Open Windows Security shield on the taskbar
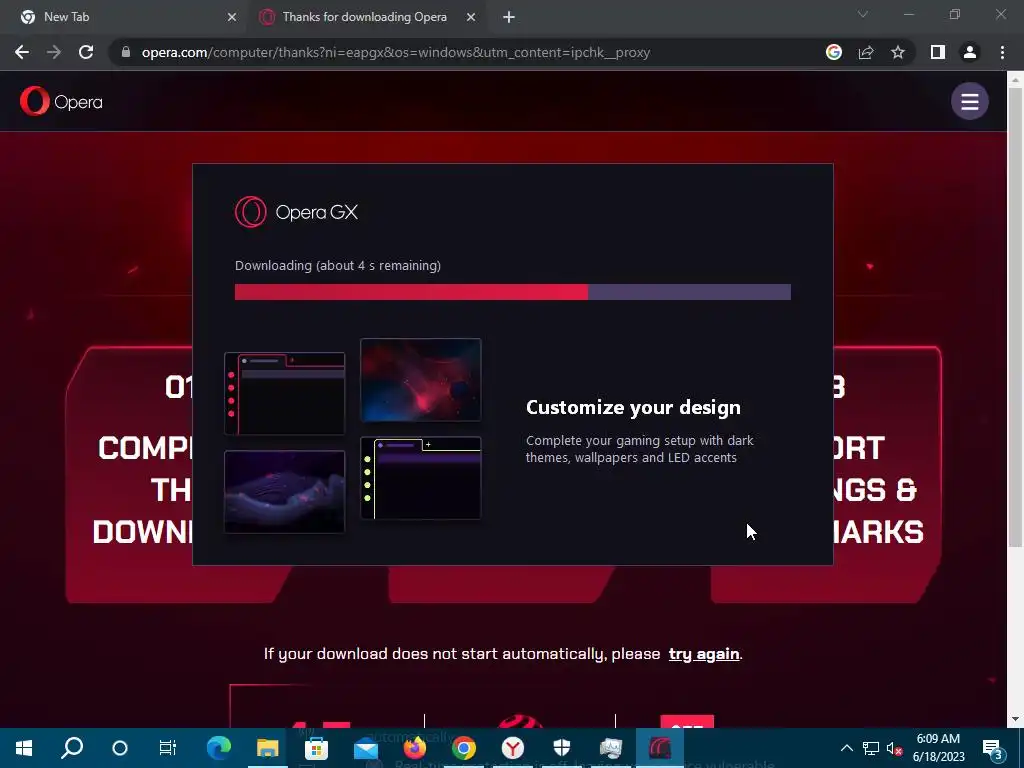Image resolution: width=1024 pixels, height=768 pixels. [x=562, y=748]
